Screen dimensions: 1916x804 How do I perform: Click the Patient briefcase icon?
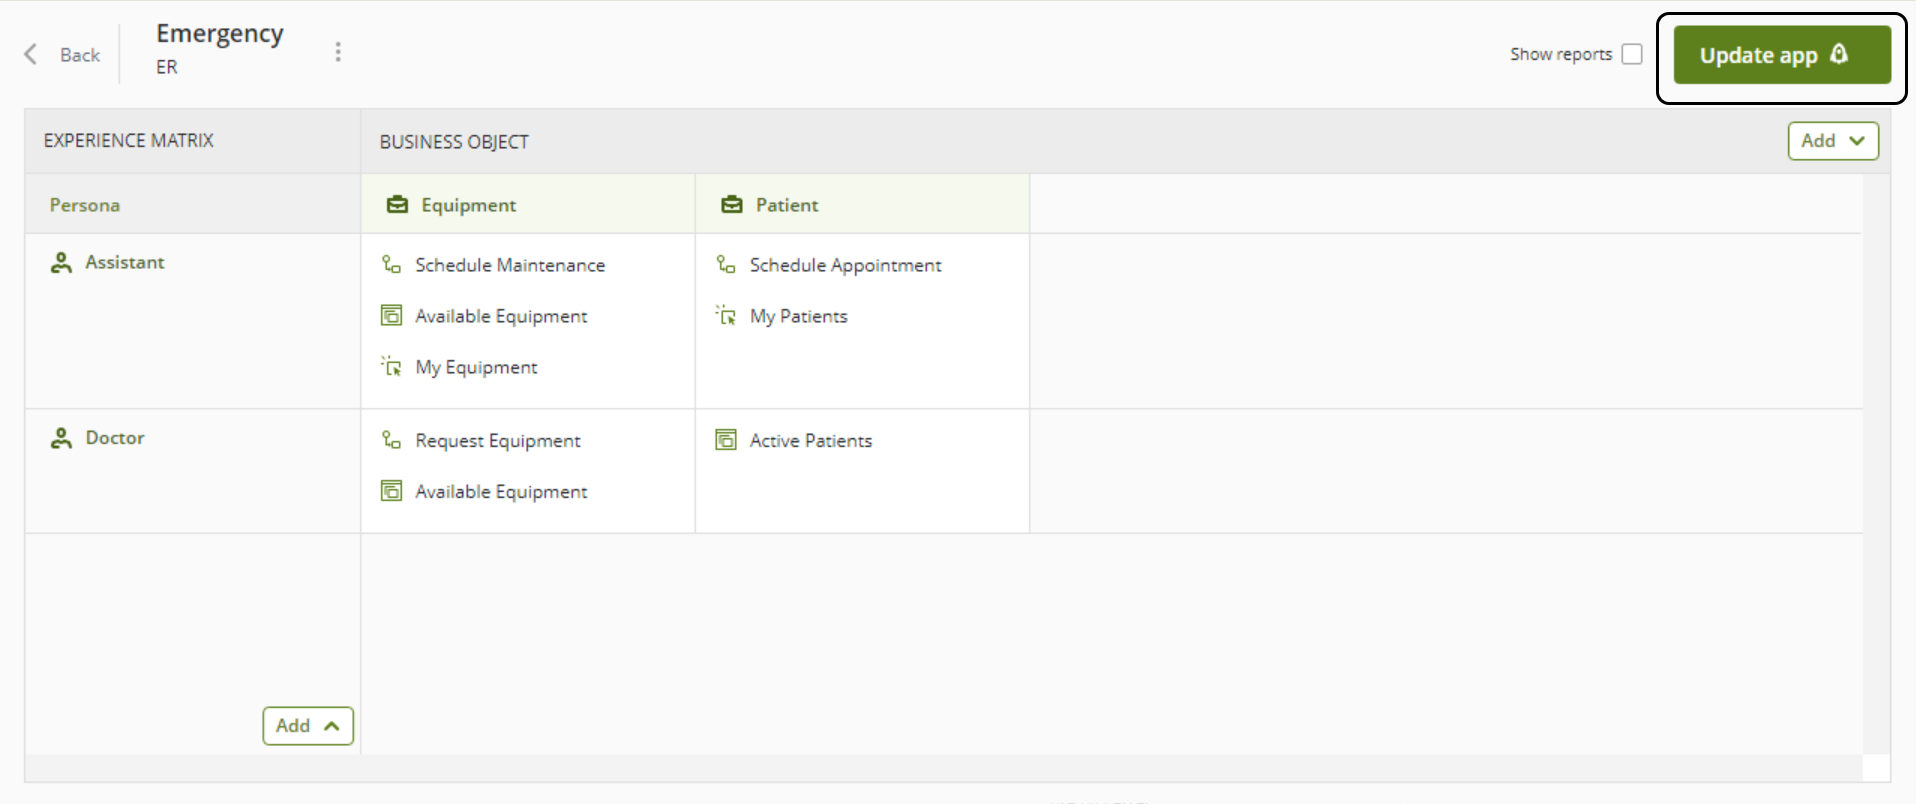(x=732, y=205)
